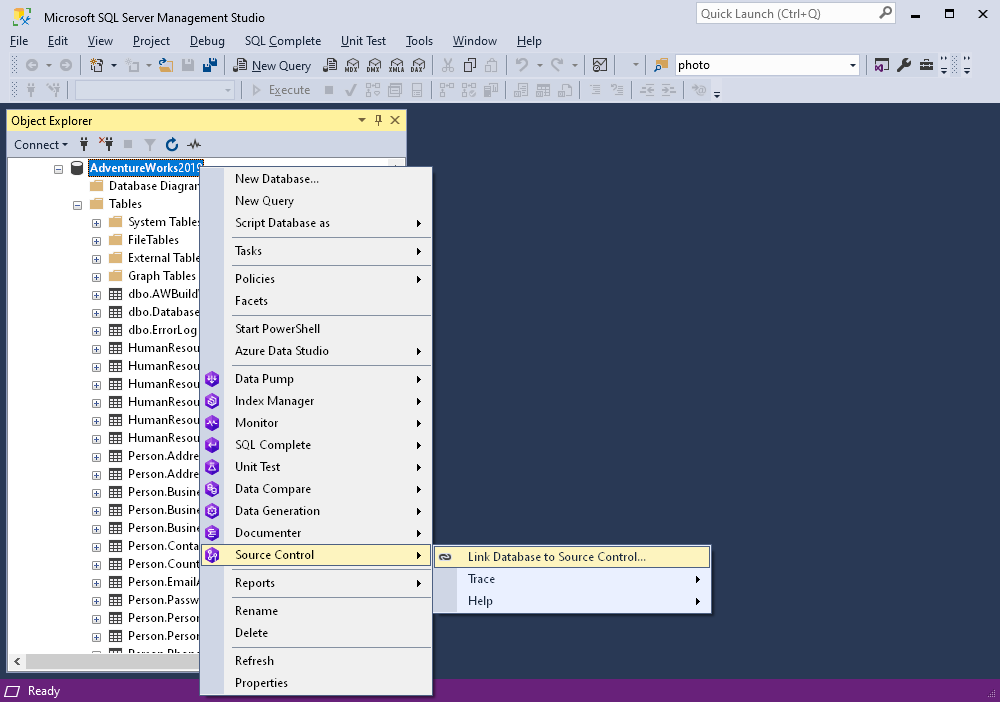Click the Refresh icon in Object Explorer
The height and width of the screenshot is (702, 1000).
pos(172,145)
